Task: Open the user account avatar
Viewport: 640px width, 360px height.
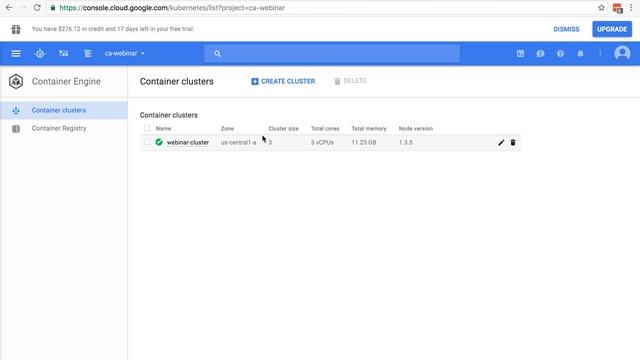Action: point(622,53)
